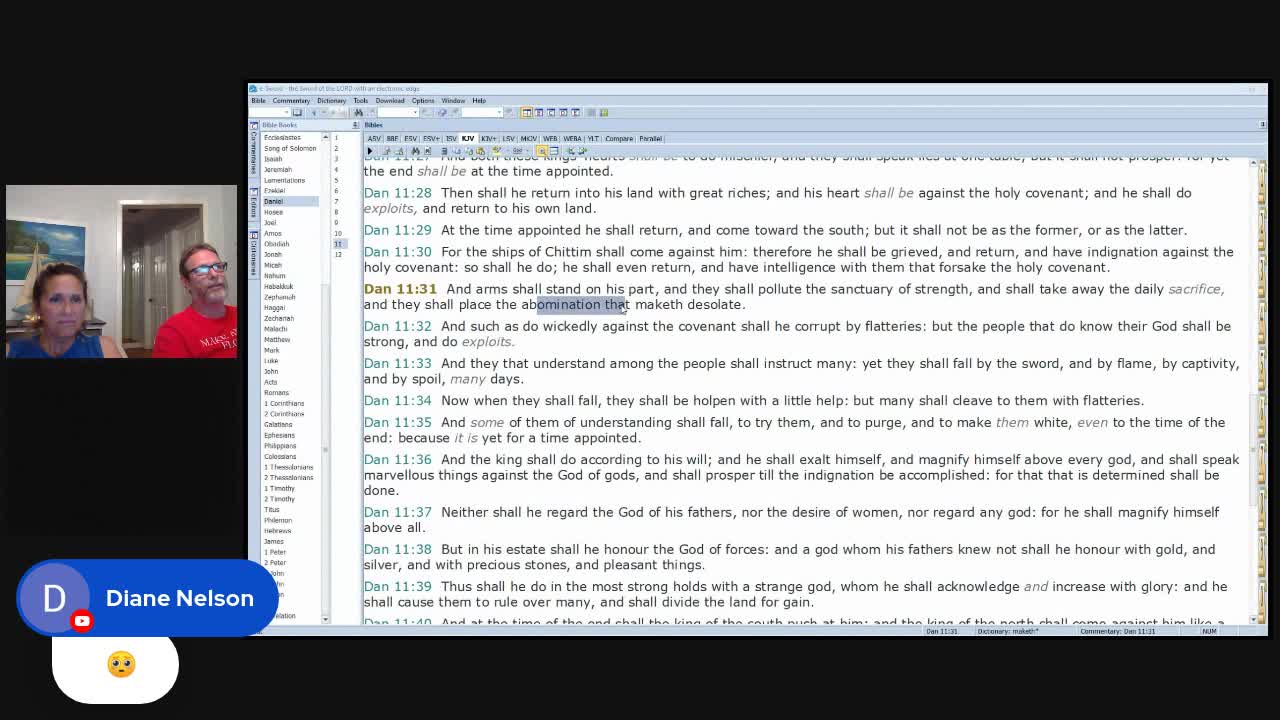1280x720 pixels.
Task: Open the Commentary menu
Action: (x=291, y=100)
